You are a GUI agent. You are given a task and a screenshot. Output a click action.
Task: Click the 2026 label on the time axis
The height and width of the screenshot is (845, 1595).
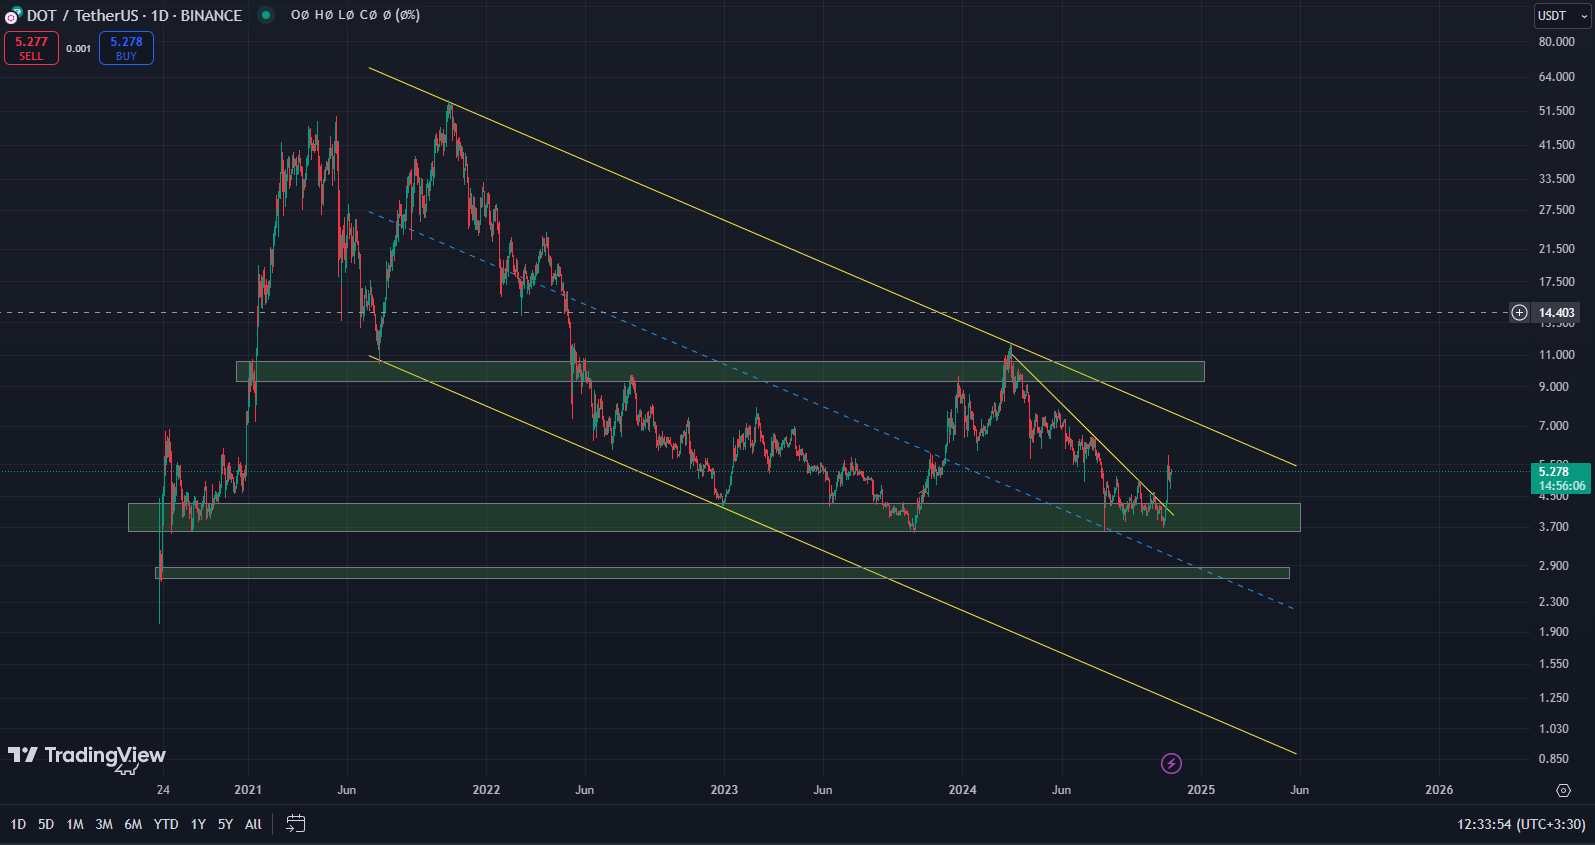point(1439,790)
